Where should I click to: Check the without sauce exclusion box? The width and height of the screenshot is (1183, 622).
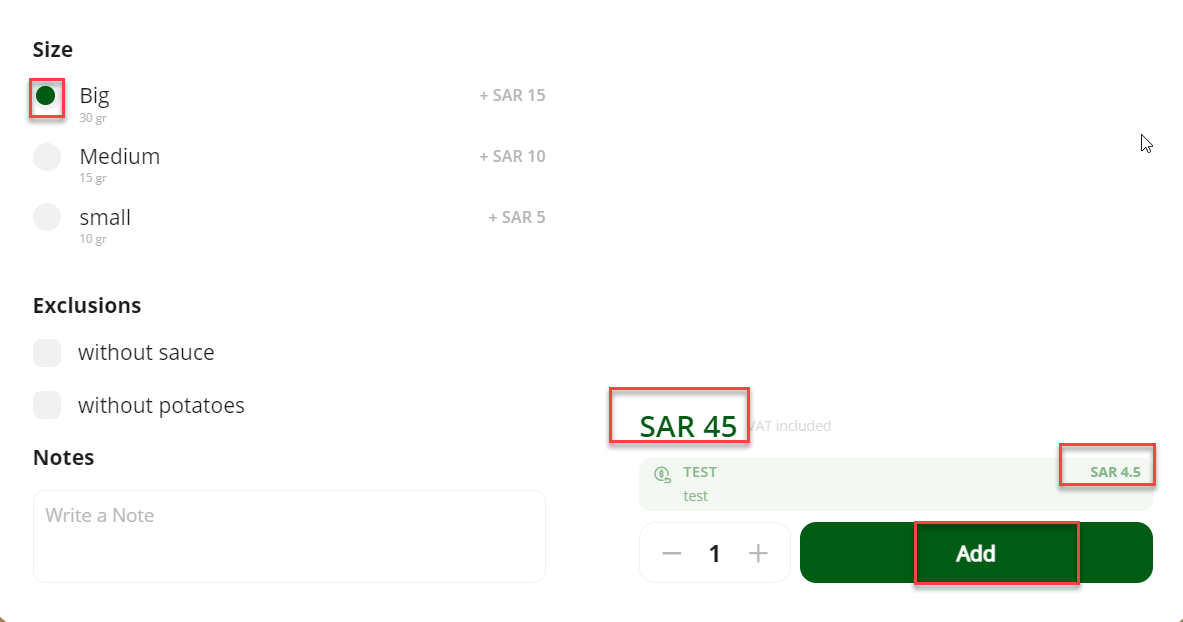click(x=47, y=353)
